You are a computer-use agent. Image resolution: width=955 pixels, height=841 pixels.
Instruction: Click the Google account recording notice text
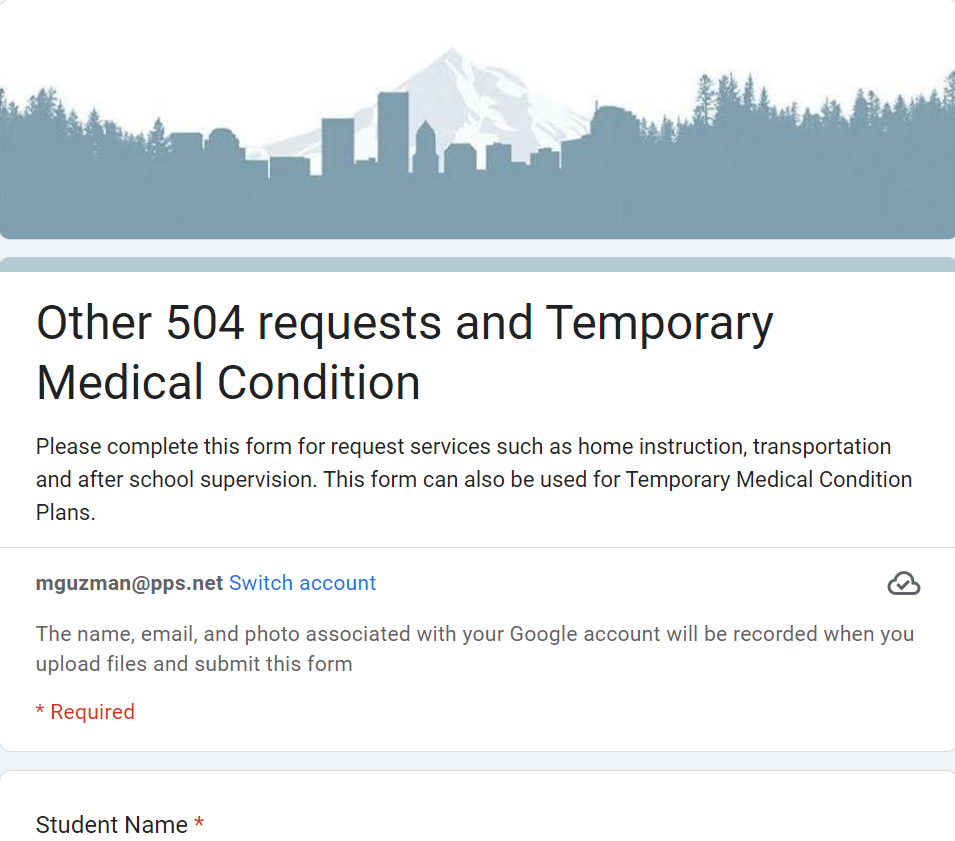click(x=474, y=649)
